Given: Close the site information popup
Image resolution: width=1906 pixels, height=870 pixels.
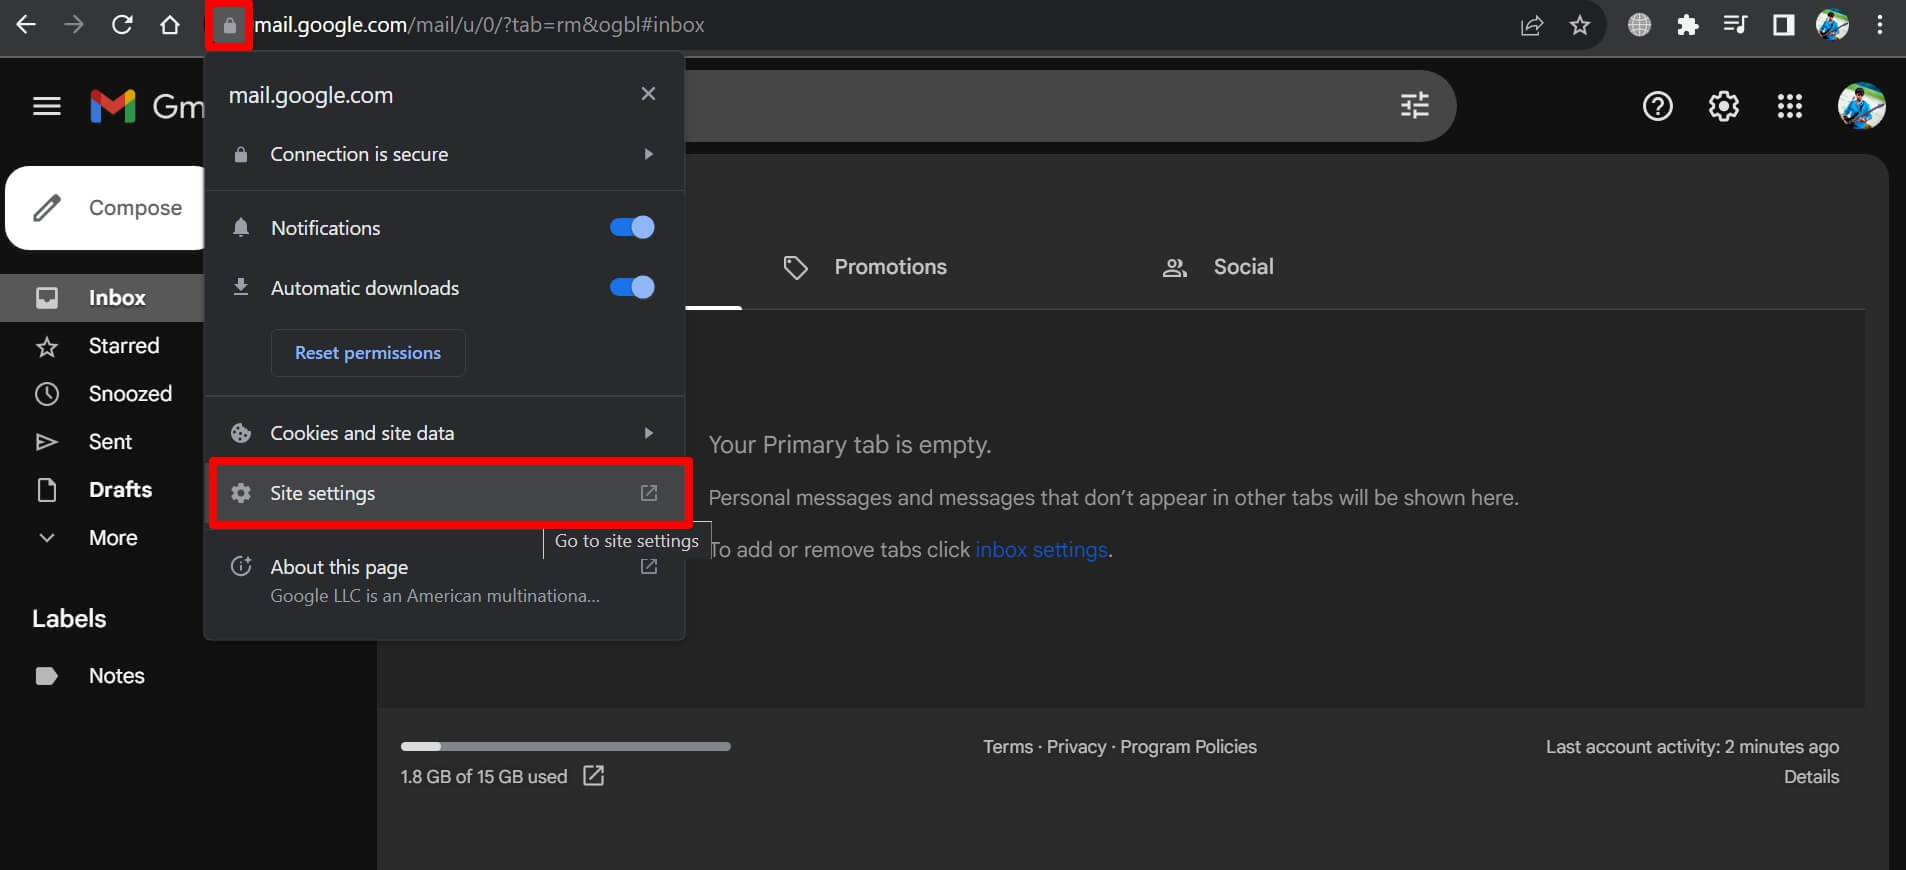Looking at the screenshot, I should point(648,93).
